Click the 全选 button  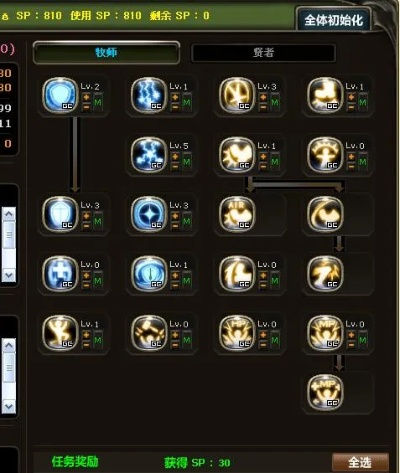360,462
